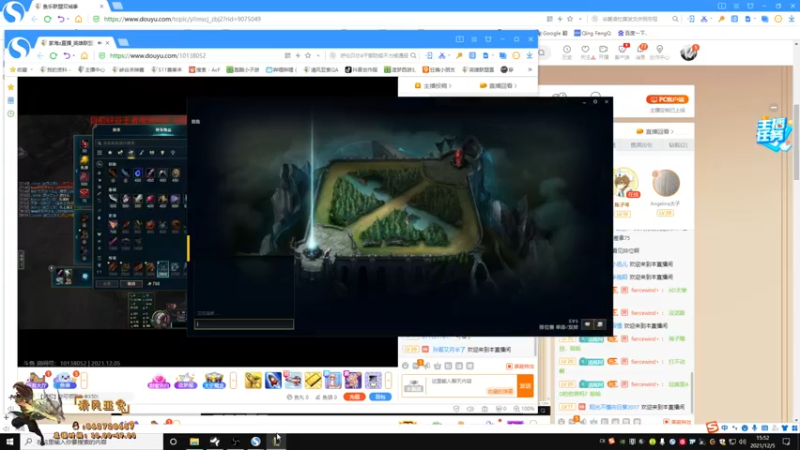The image size is (800, 450).
Task: Open the 关注 heart icon in the back Douyu page
Action: pyautogui.click(x=585, y=52)
